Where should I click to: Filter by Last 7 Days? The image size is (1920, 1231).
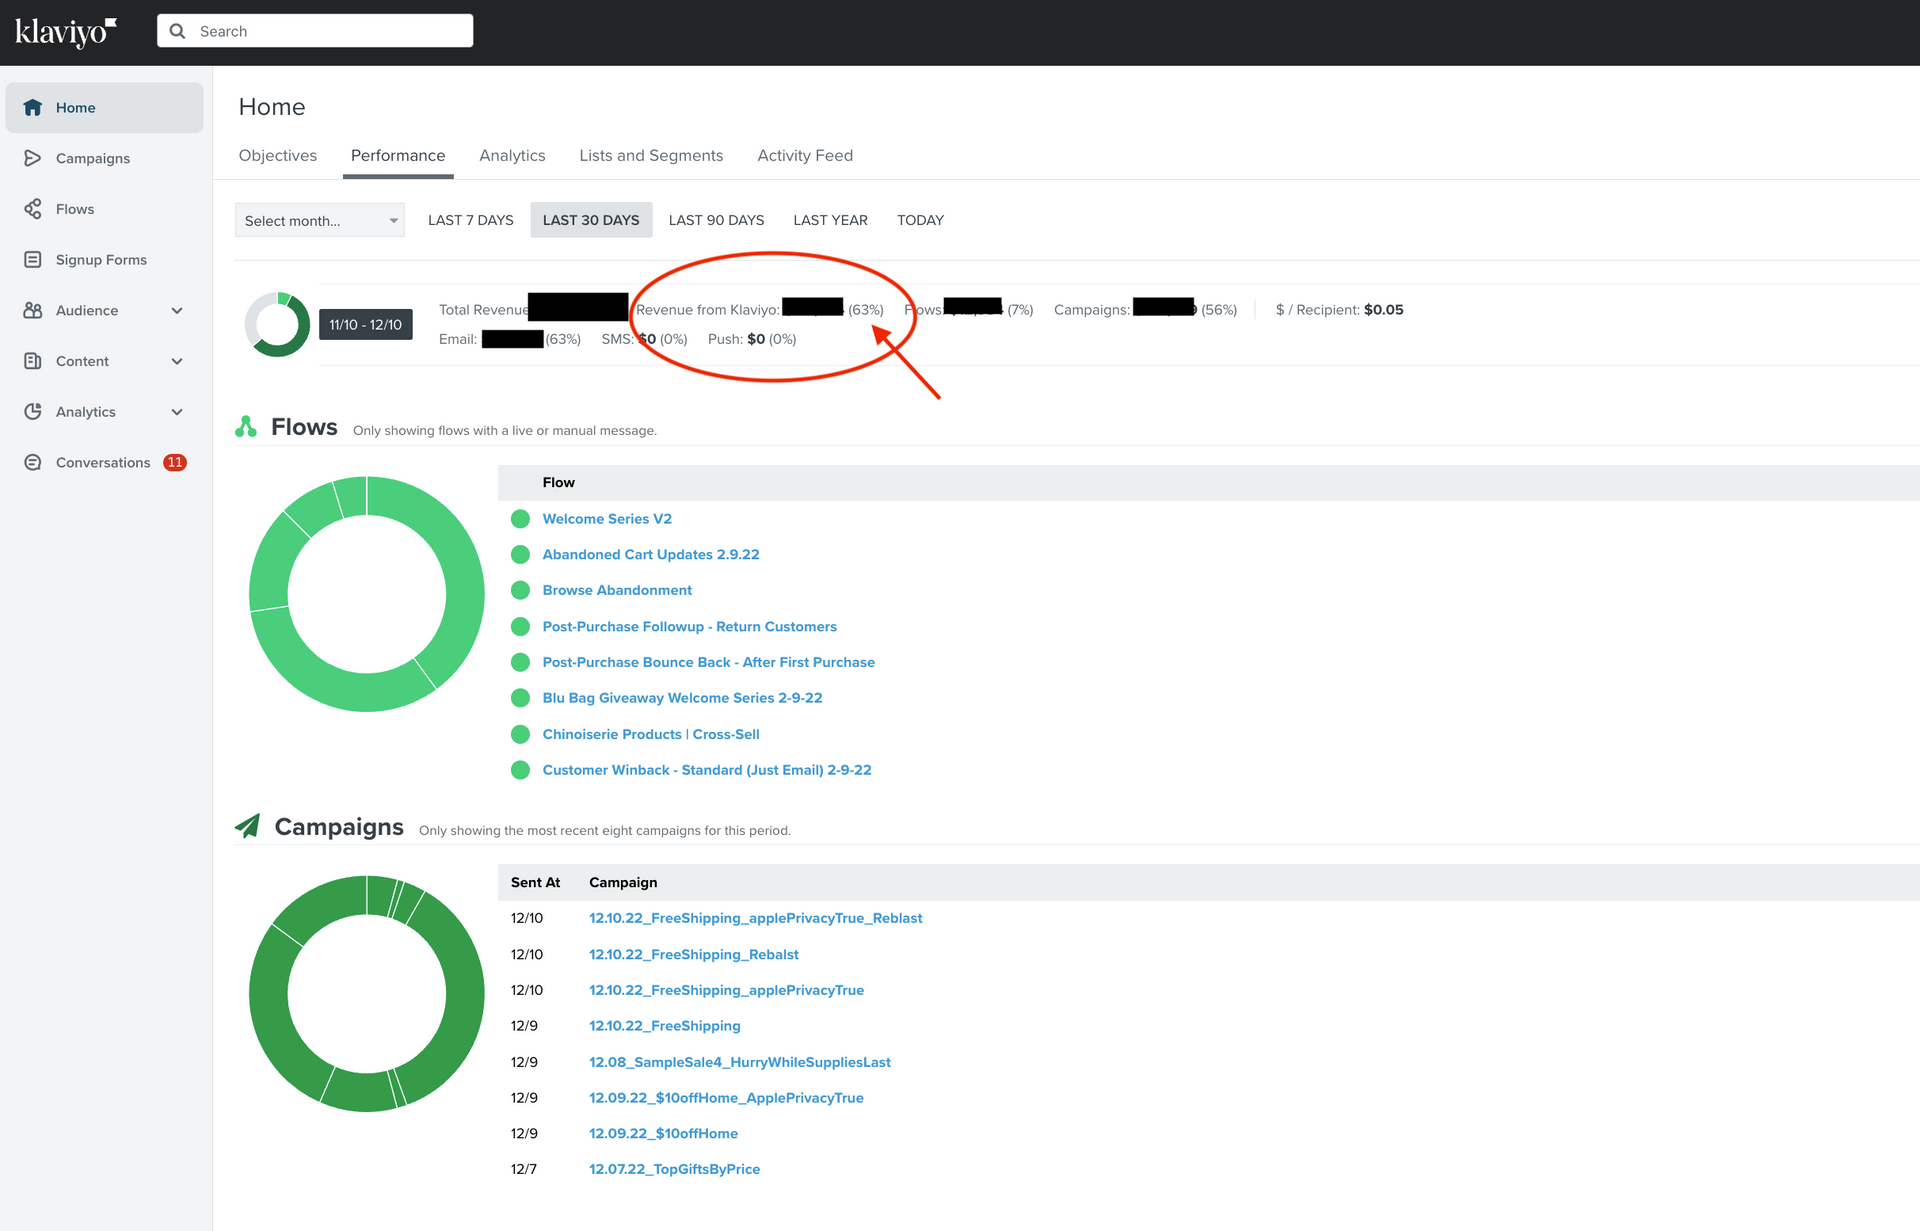coord(471,220)
